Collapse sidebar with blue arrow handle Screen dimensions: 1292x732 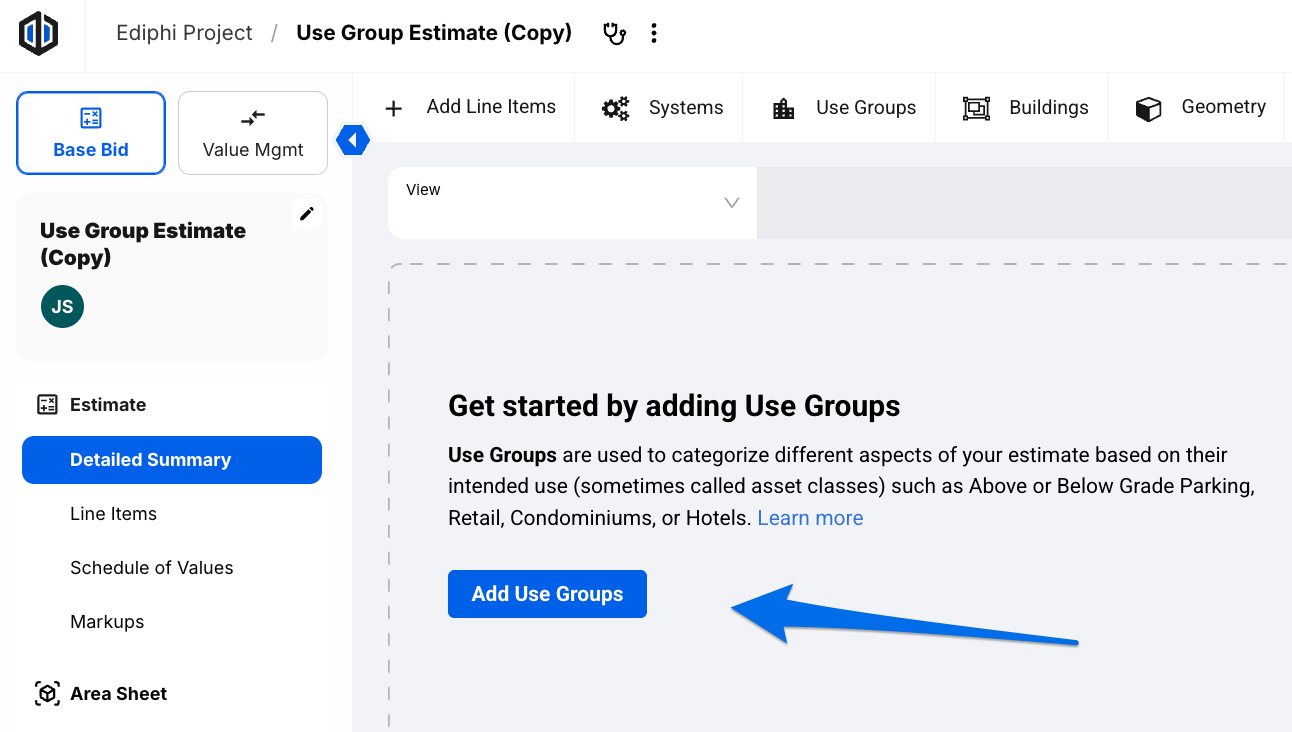tap(353, 140)
